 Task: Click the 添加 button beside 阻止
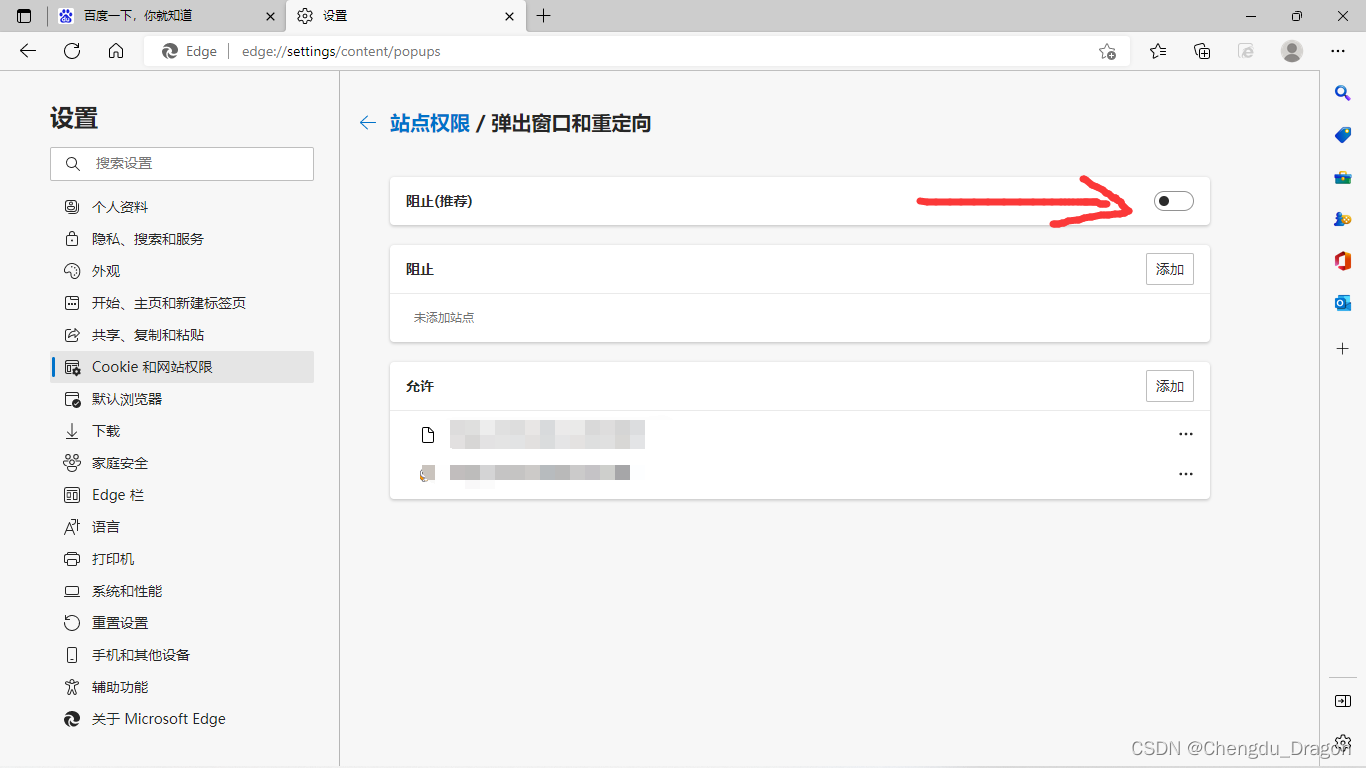1169,268
